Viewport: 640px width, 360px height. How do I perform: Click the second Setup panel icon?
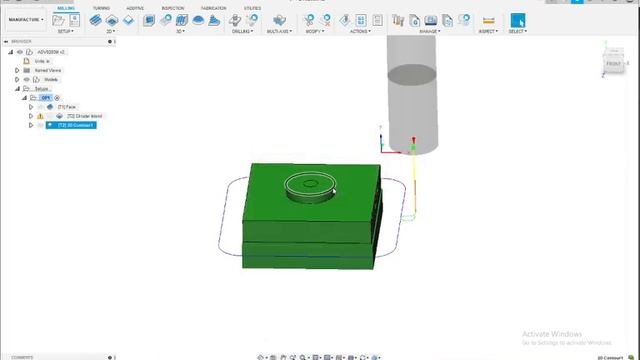tap(74, 20)
